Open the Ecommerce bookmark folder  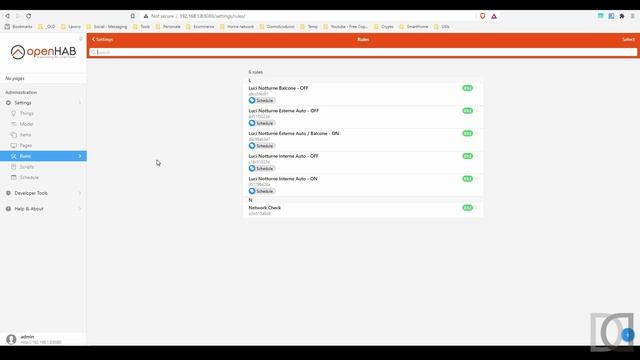tap(200, 27)
